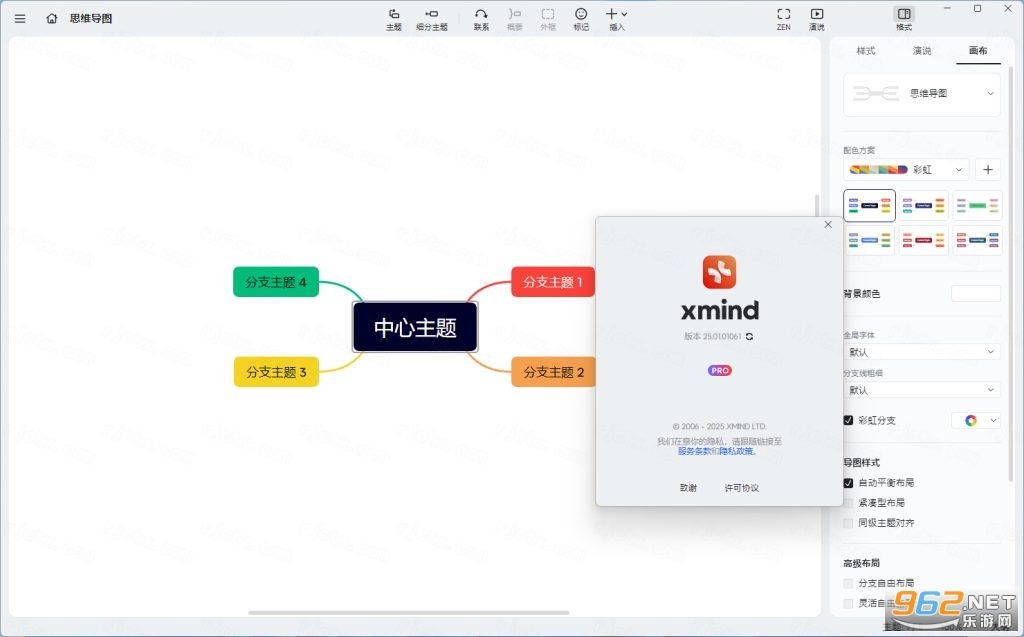Enable 分支自由布局 checkbox
The width and height of the screenshot is (1024, 637).
pyautogui.click(x=848, y=583)
